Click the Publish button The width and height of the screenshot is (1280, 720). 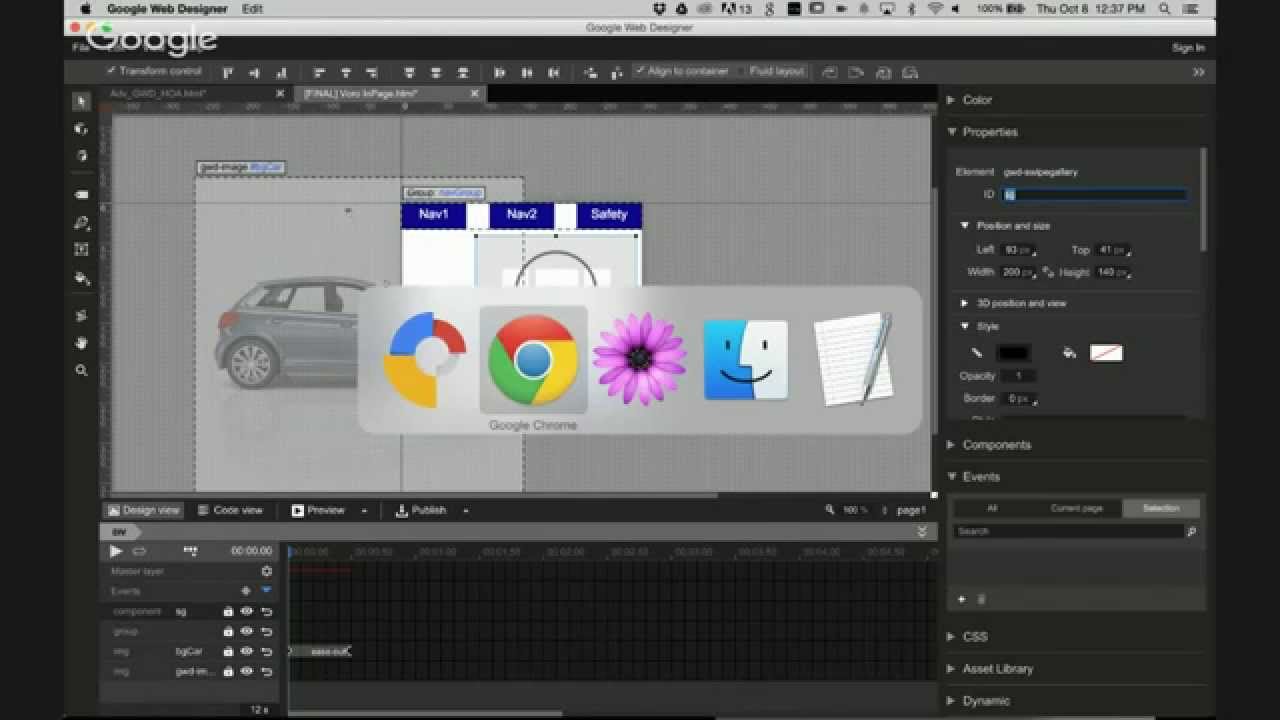point(421,510)
